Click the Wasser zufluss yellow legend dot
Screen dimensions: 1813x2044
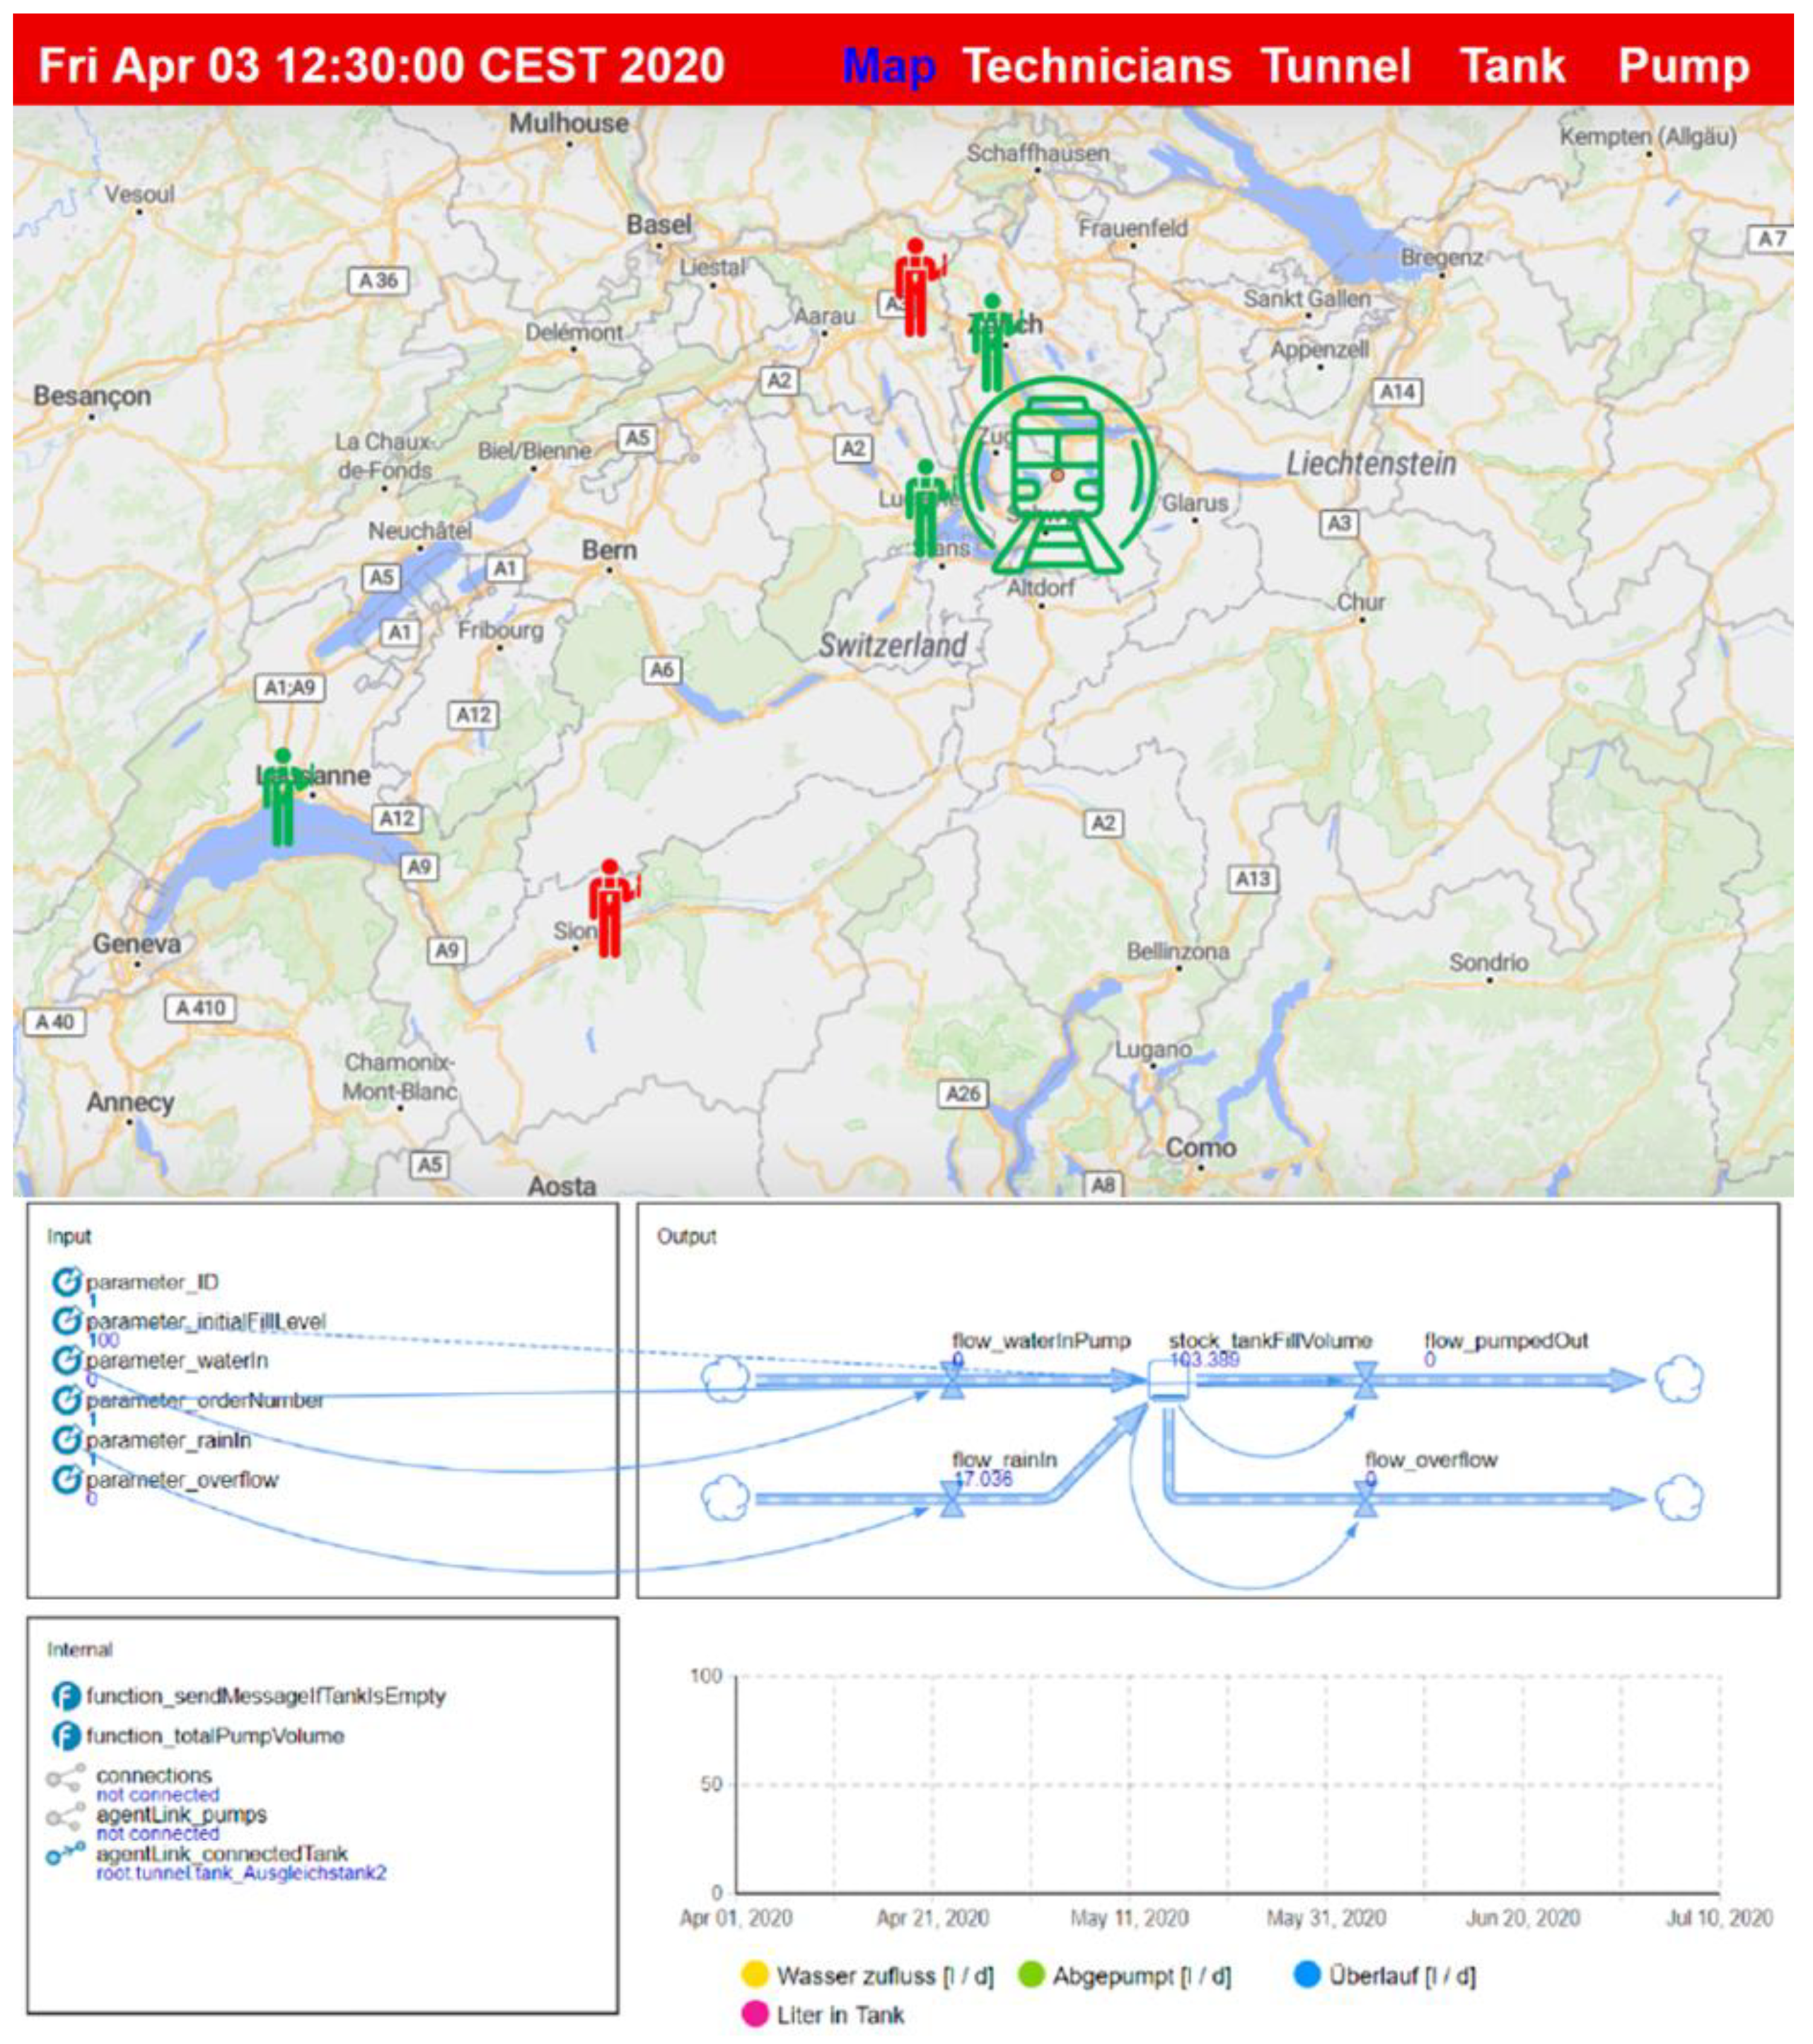coord(754,1975)
